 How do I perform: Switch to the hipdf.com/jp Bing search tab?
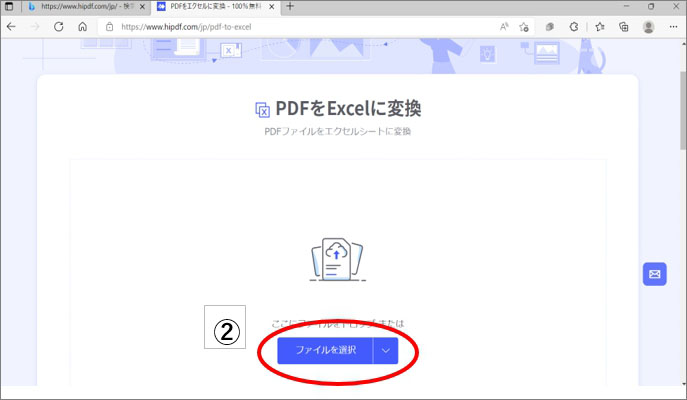(86, 7)
